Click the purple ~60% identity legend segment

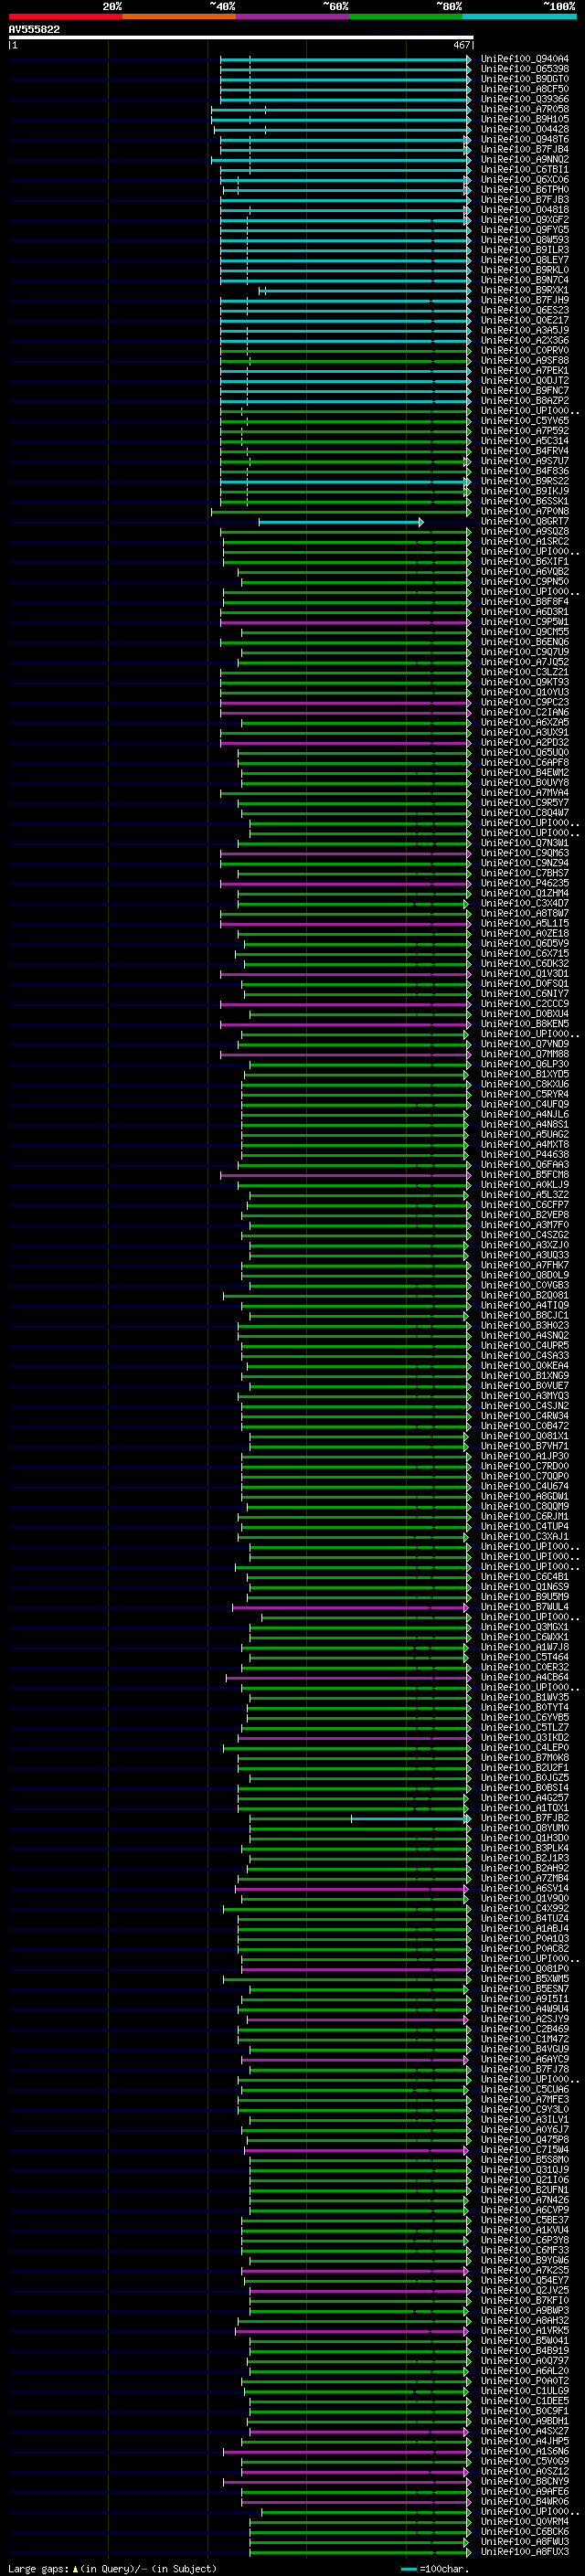(x=293, y=16)
